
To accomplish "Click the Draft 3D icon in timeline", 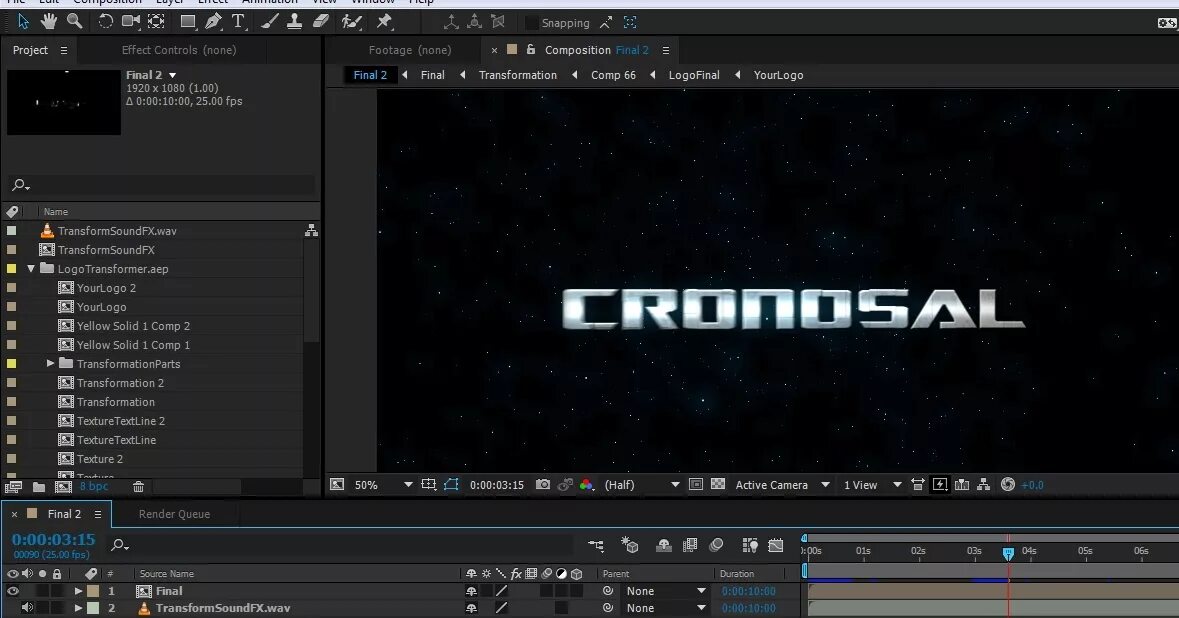I will 629,545.
